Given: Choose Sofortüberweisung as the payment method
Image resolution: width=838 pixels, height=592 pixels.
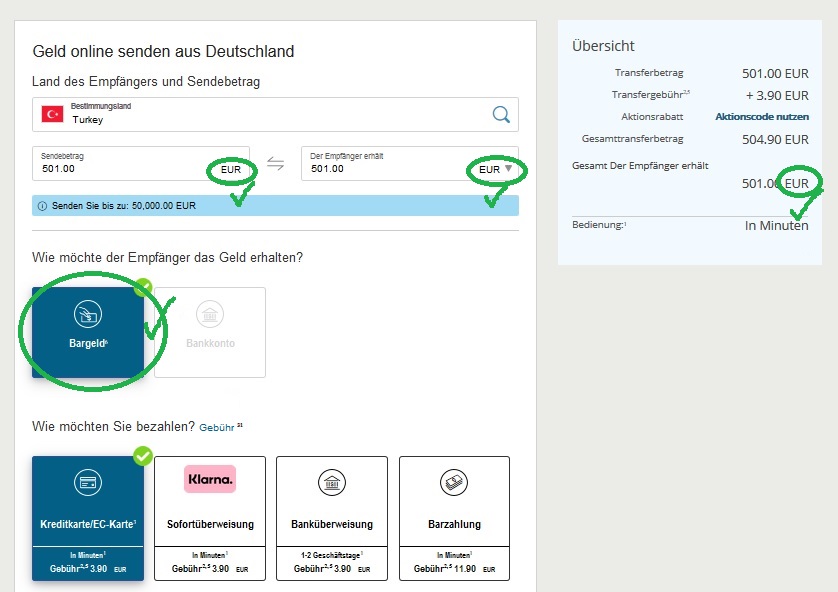Looking at the screenshot, I should (x=210, y=518).
